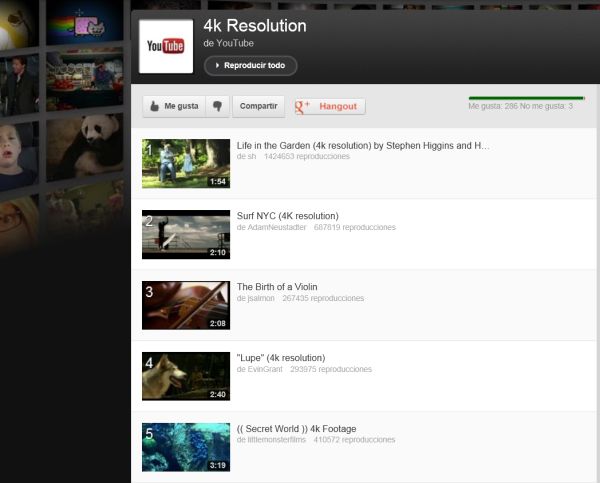
Task: Open The Birth of a Violin thumbnail
Action: pos(186,305)
